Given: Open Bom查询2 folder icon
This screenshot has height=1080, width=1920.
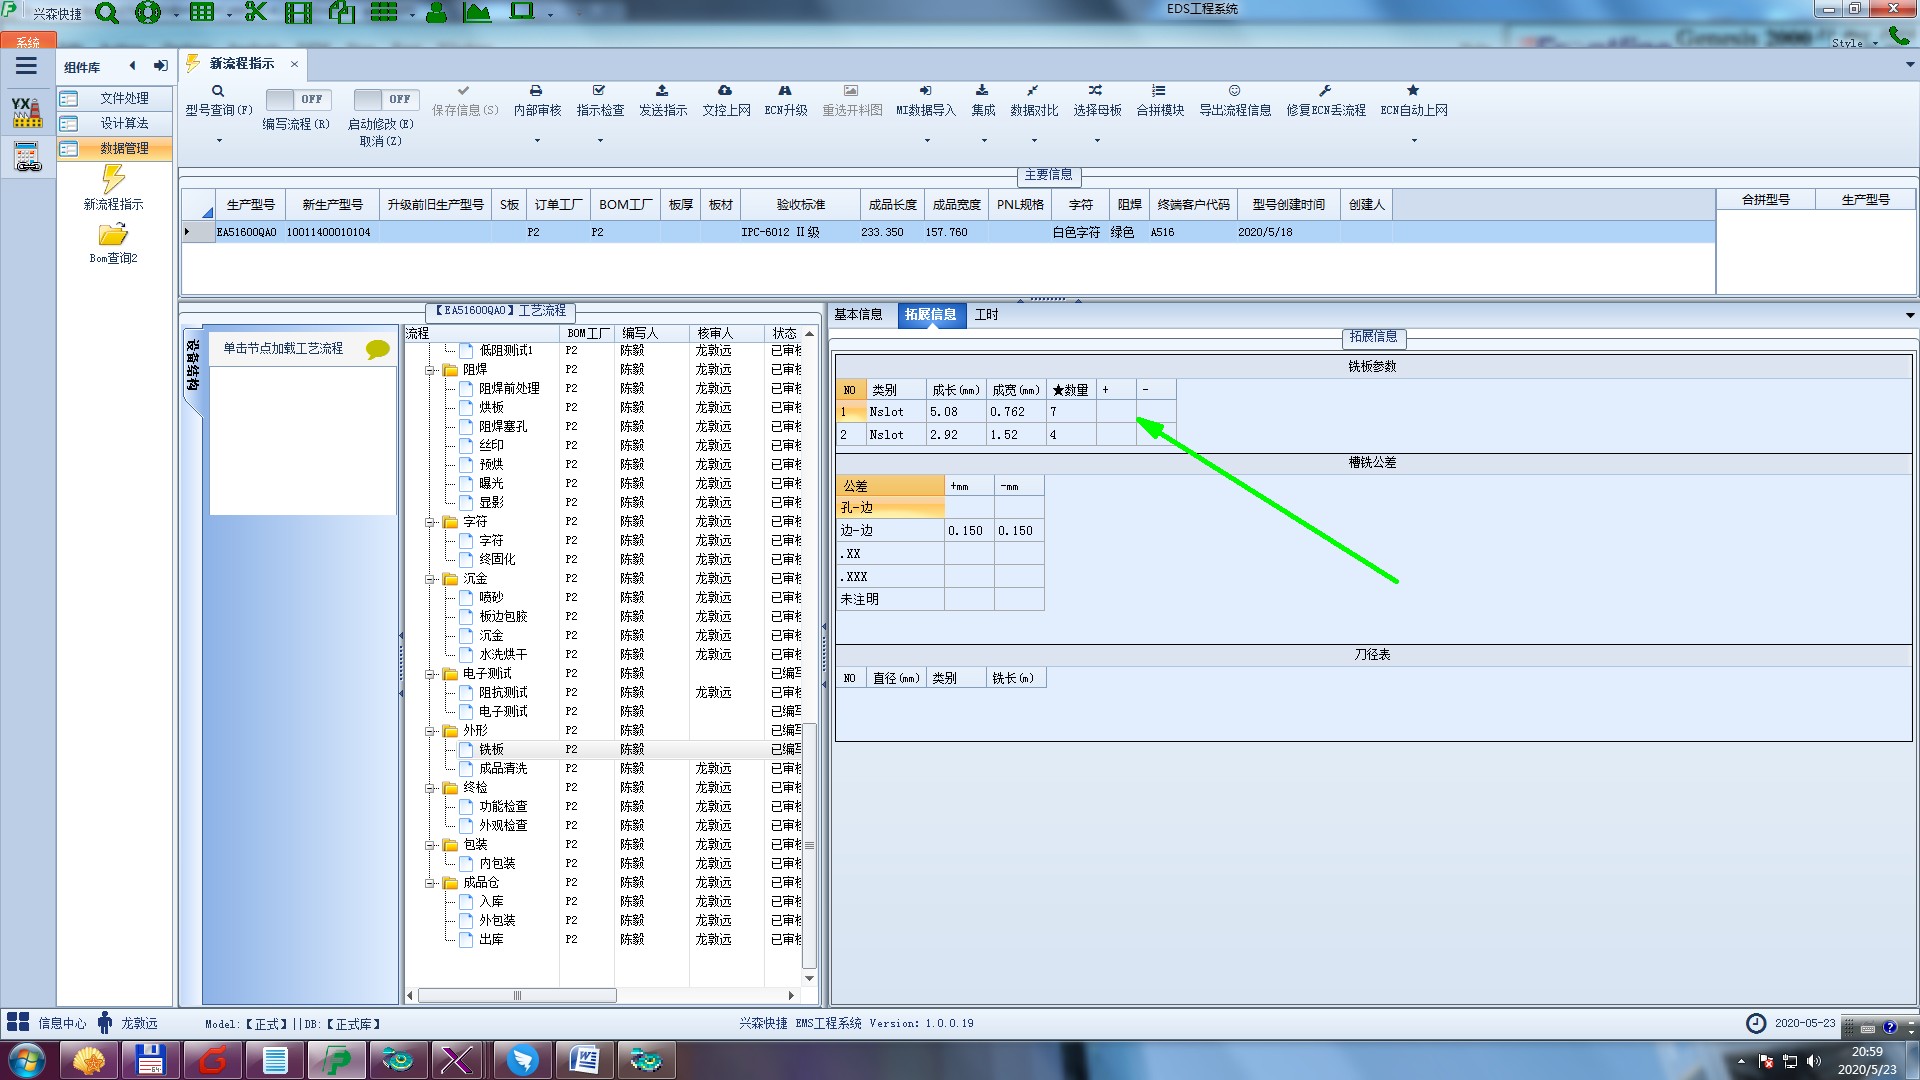Looking at the screenshot, I should click(x=113, y=235).
